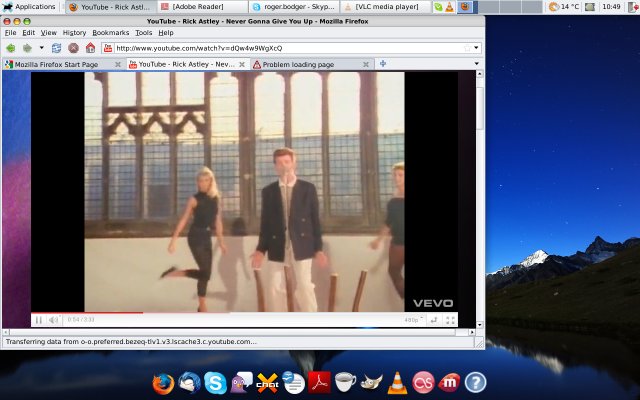
Task: Click the video frame to pause
Action: (244, 192)
